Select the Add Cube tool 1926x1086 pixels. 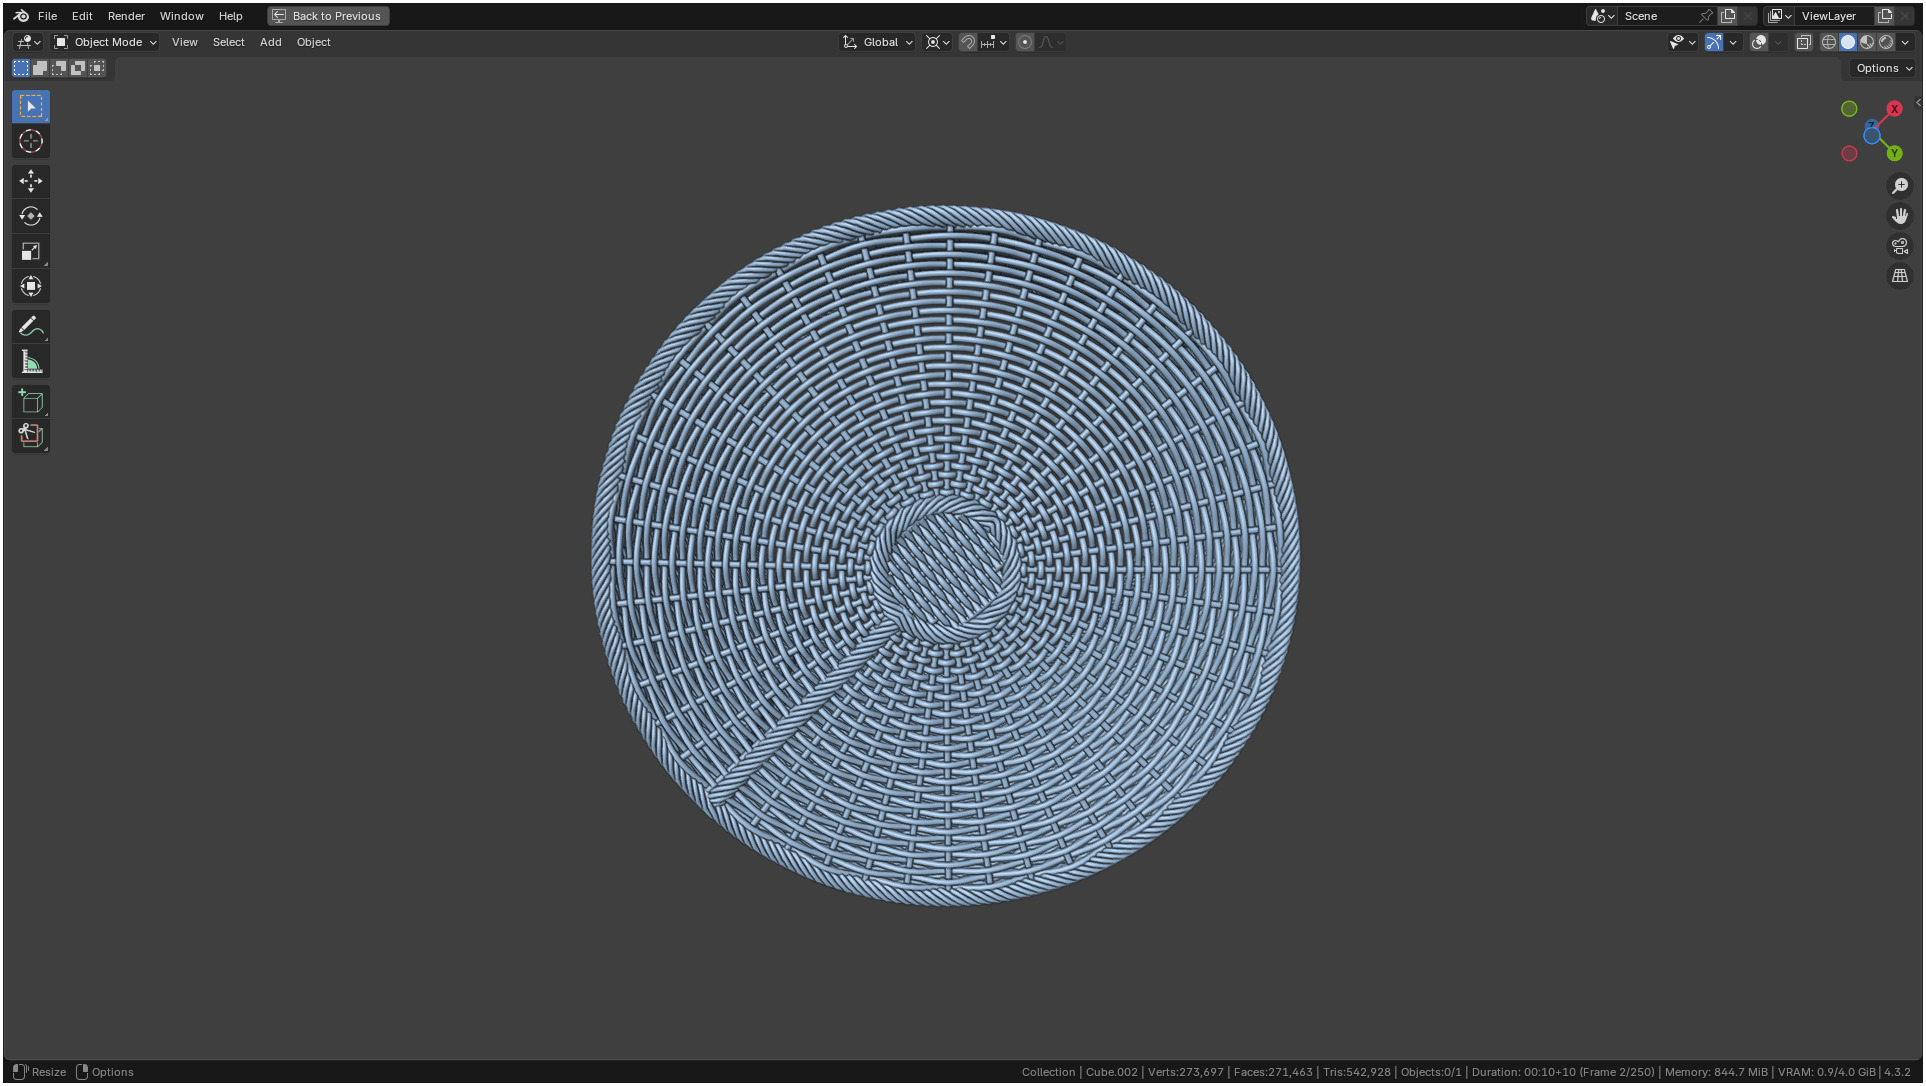(31, 401)
